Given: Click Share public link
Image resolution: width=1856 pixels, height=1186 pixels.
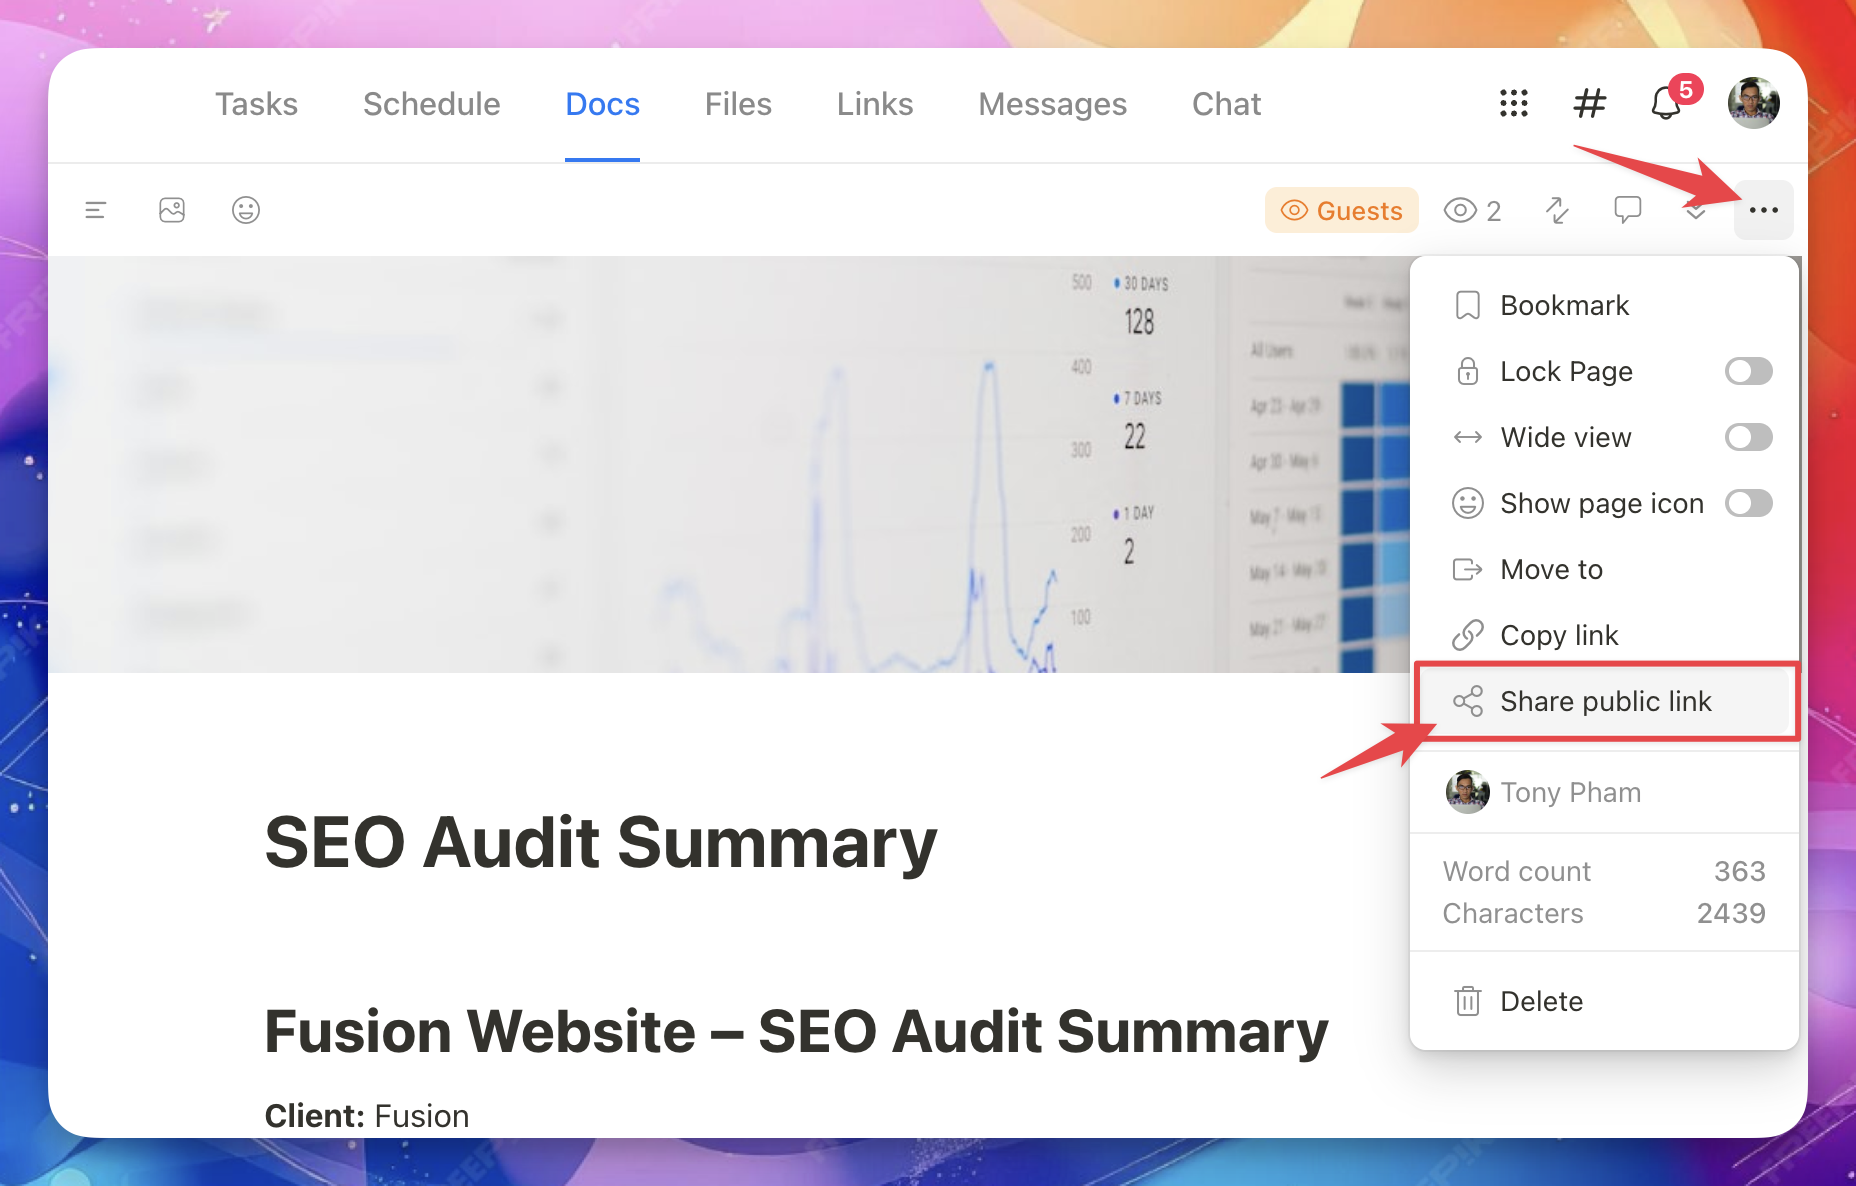Looking at the screenshot, I should click(x=1604, y=701).
